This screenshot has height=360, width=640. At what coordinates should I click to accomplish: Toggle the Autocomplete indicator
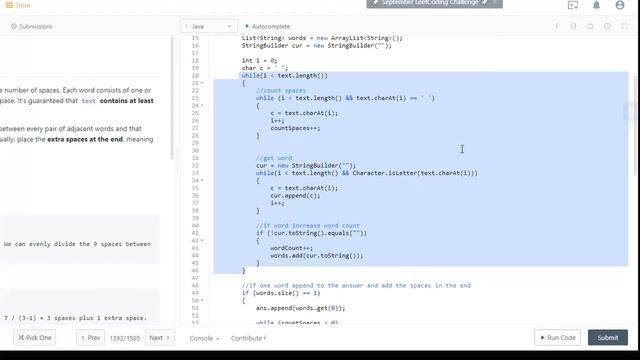pyautogui.click(x=267, y=26)
